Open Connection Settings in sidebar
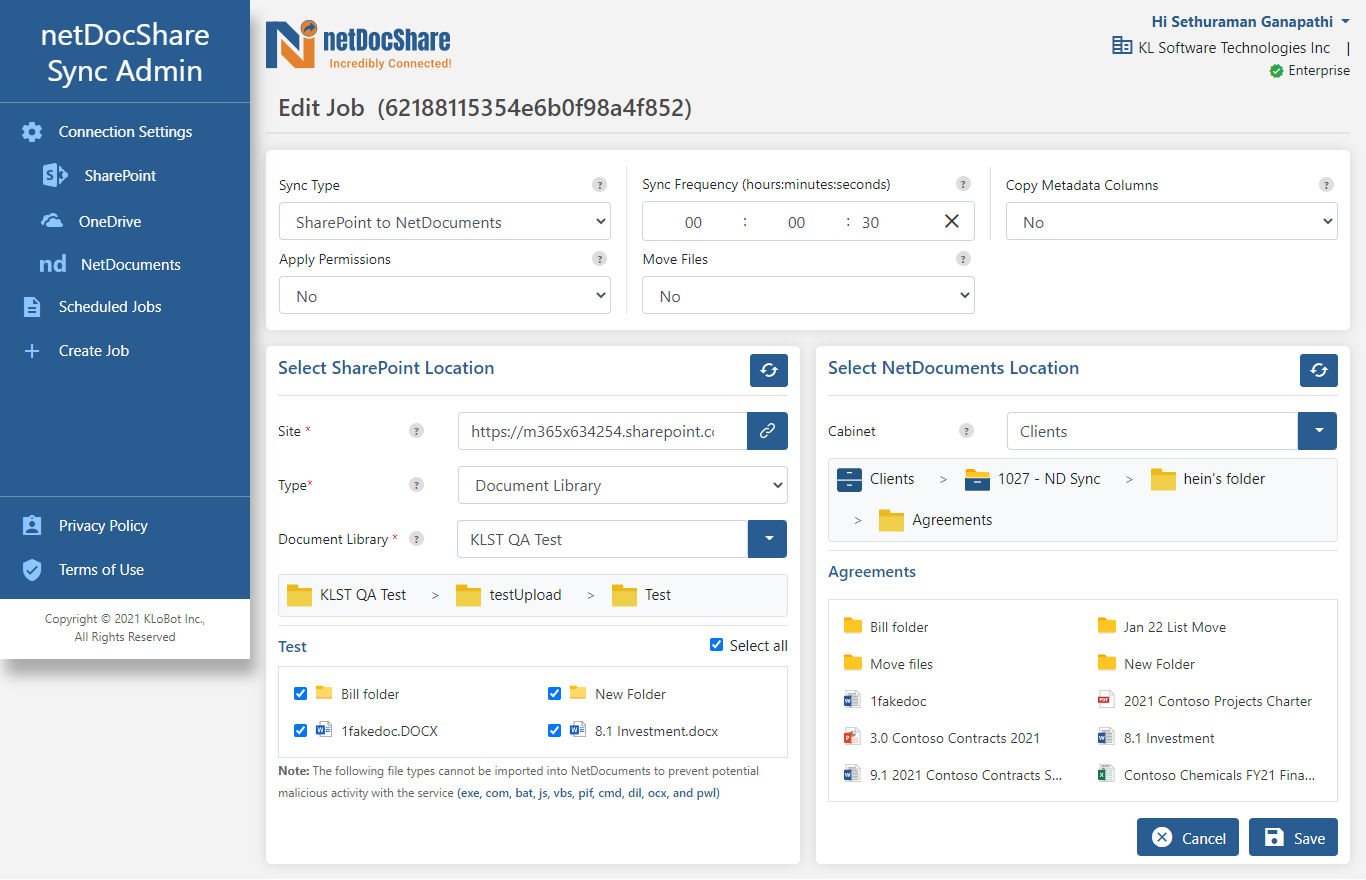 point(125,132)
